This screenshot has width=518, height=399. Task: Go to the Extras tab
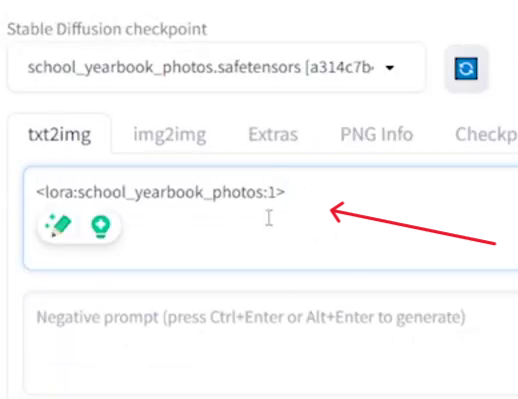[x=273, y=135]
